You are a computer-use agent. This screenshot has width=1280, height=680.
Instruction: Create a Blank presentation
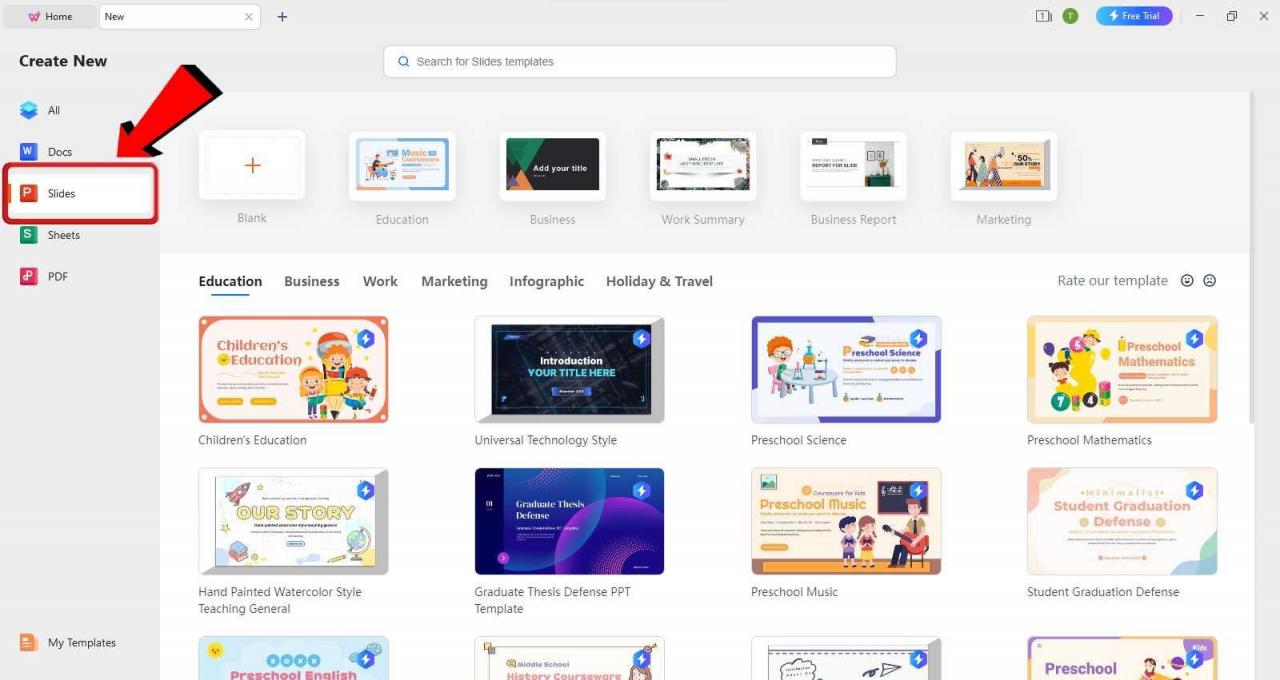point(252,166)
